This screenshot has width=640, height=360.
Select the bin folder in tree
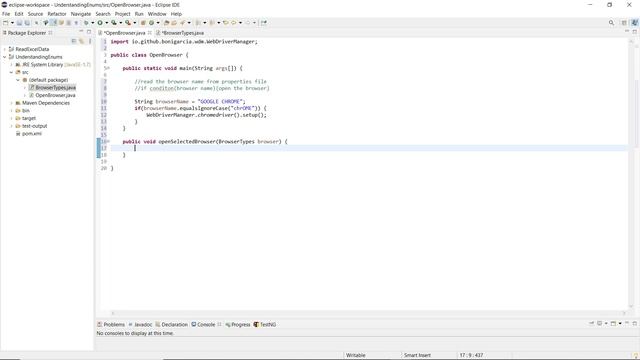point(22,111)
